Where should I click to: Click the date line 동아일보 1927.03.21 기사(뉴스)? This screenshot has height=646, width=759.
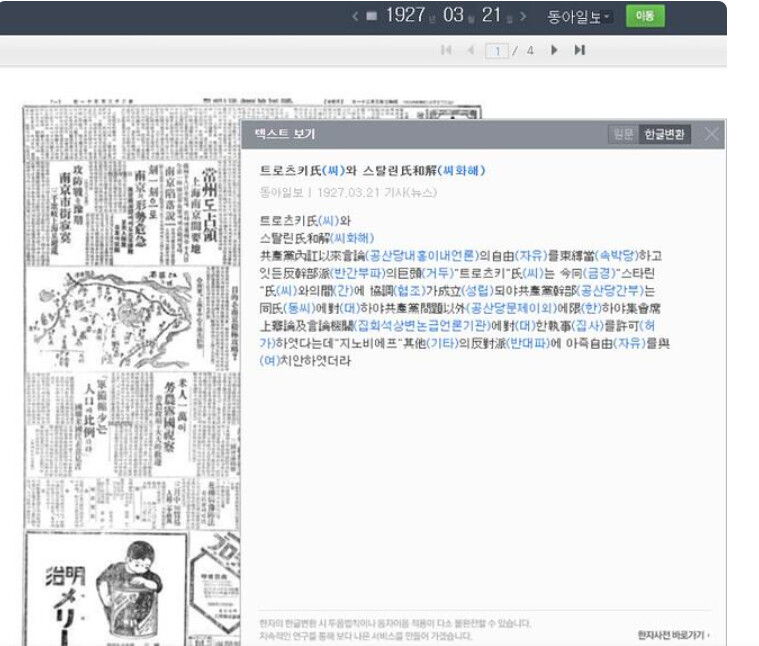[x=348, y=193]
